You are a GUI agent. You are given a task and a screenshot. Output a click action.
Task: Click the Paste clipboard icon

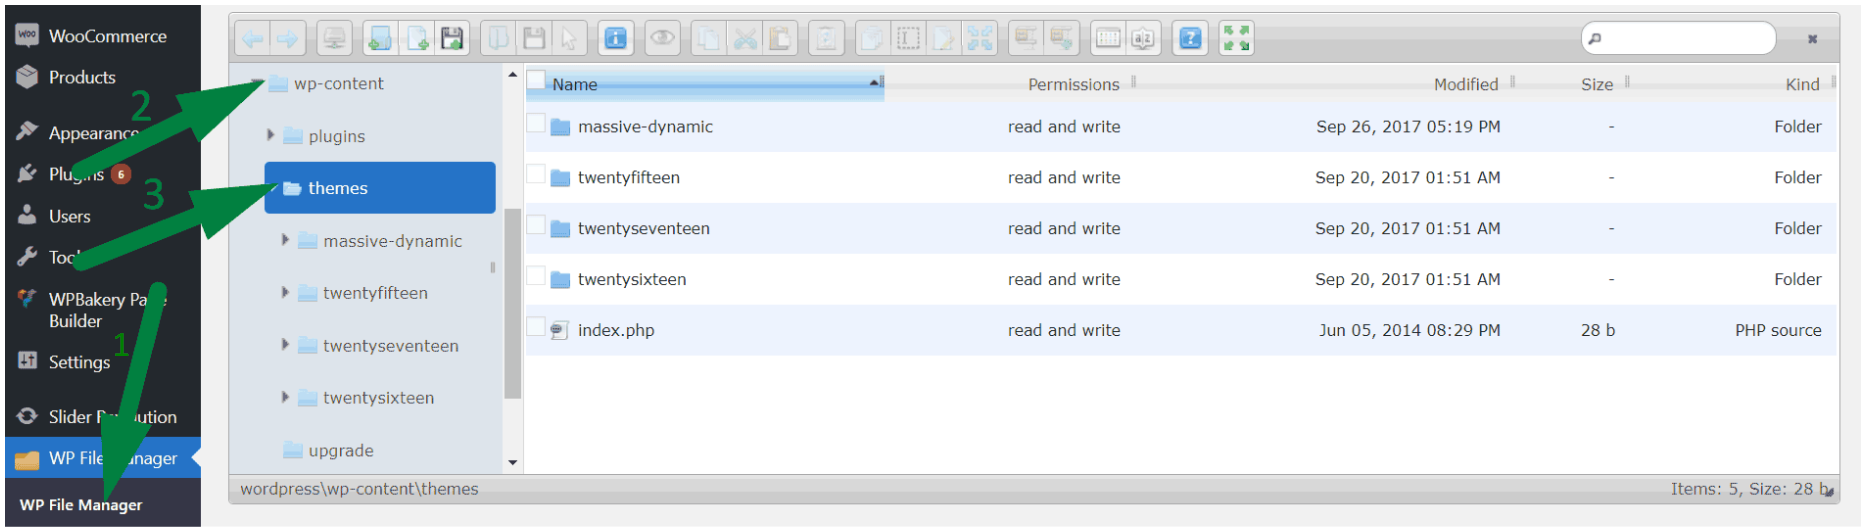[780, 39]
